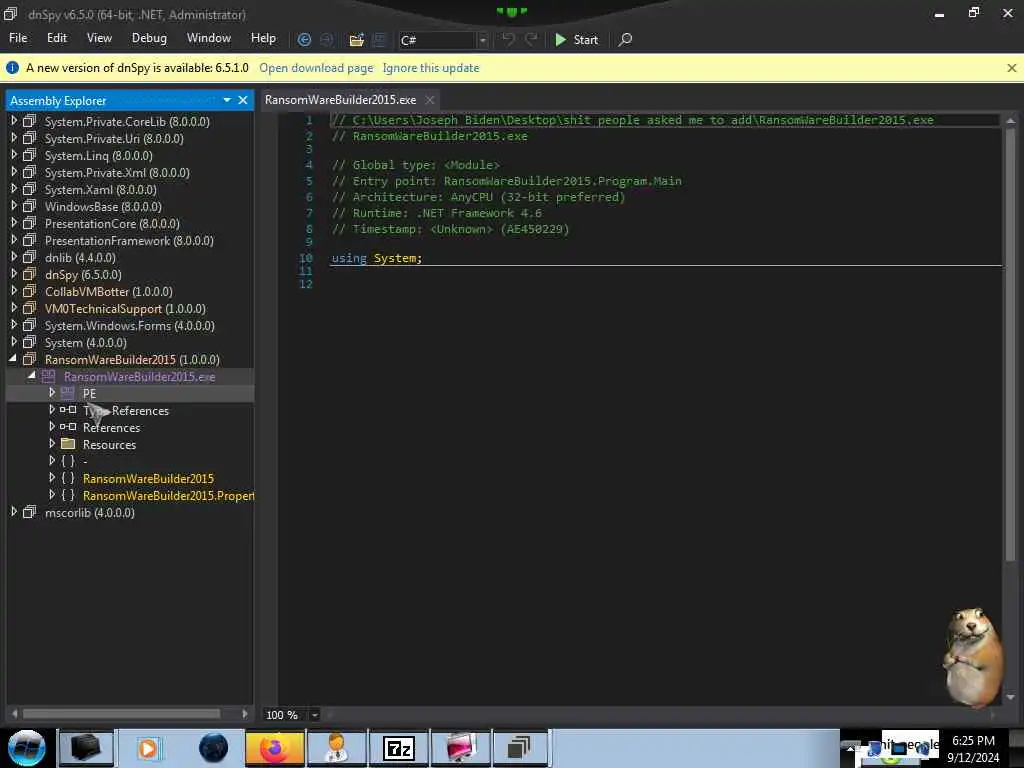Viewport: 1024px width, 768px height.
Task: Select the '-' empty namespace node
Action: [85, 461]
